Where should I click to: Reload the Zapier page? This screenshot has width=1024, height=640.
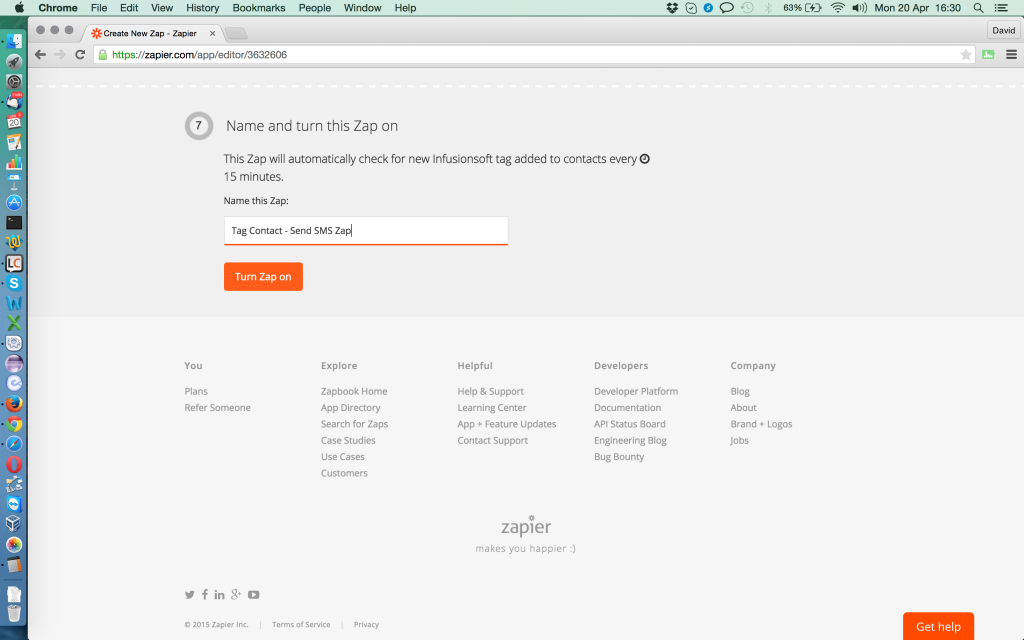coord(80,55)
